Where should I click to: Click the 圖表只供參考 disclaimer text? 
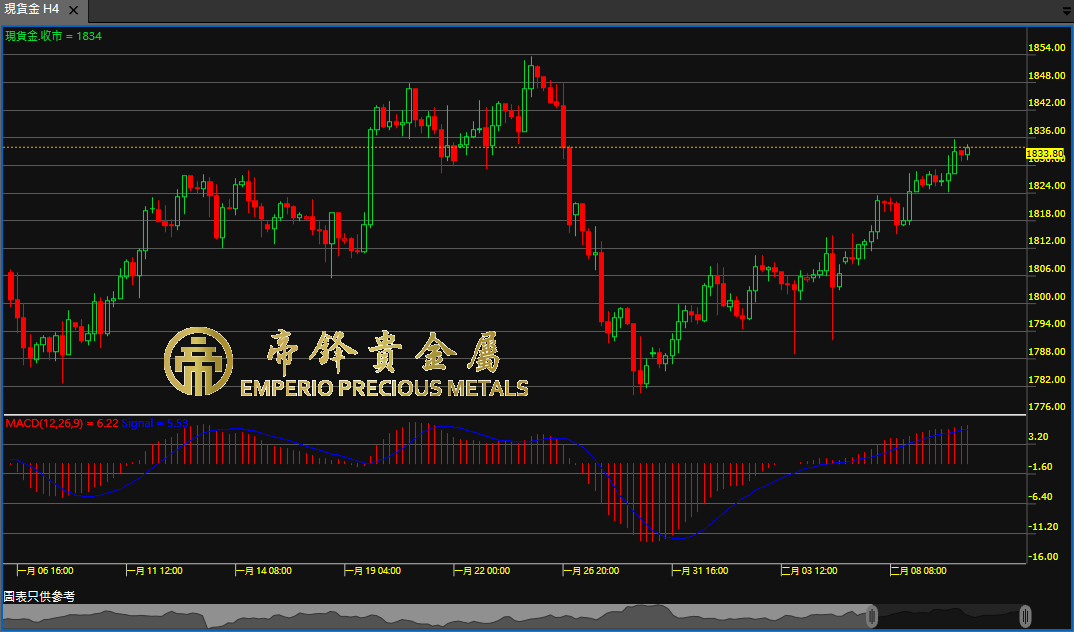tap(39, 596)
